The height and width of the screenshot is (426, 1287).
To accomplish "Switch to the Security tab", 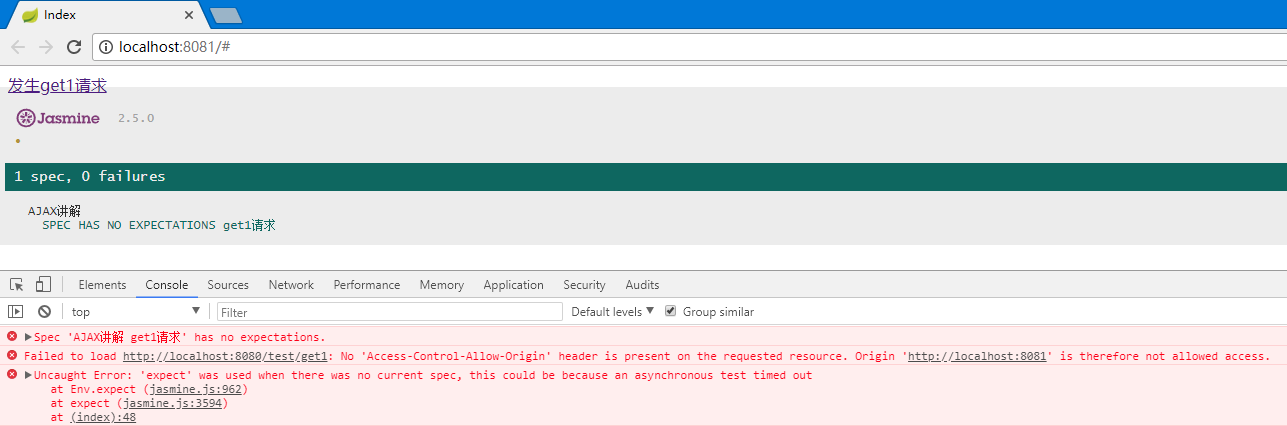I will tap(584, 285).
